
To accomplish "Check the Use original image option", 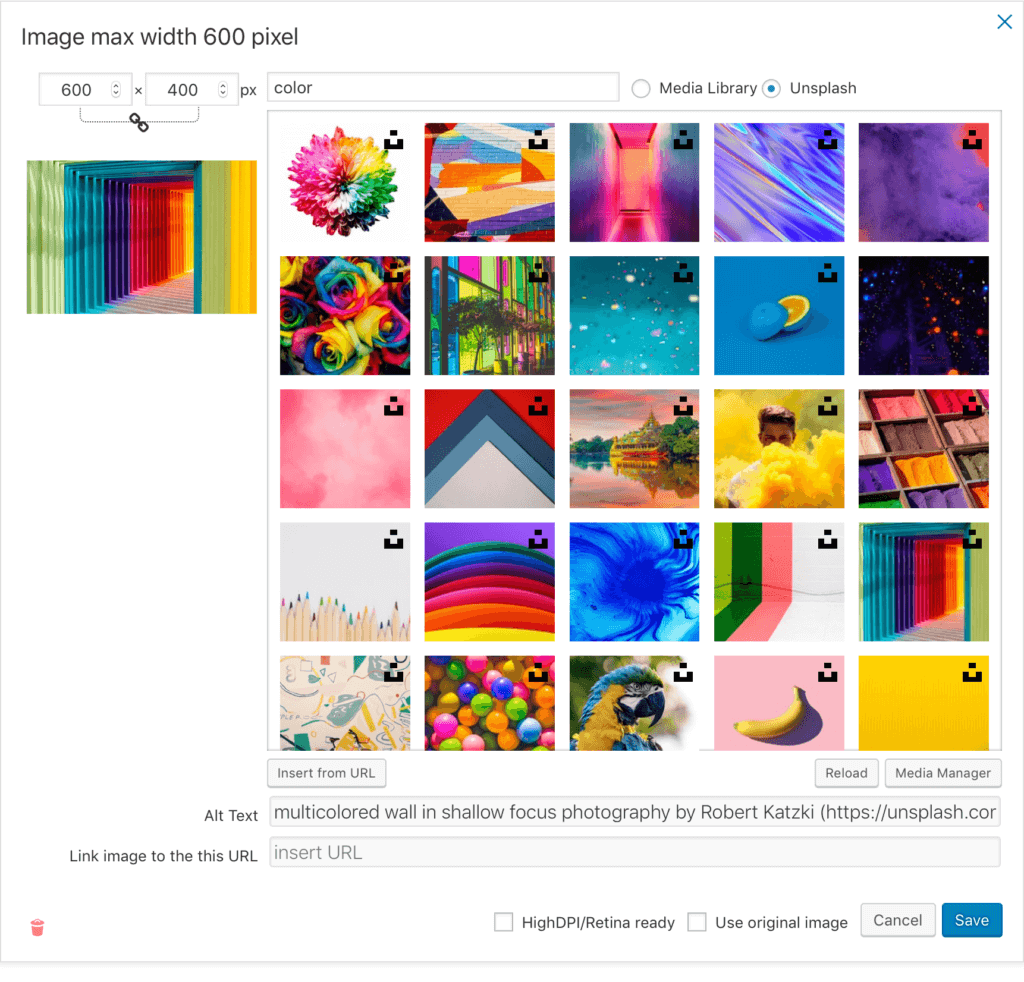I will tap(697, 922).
